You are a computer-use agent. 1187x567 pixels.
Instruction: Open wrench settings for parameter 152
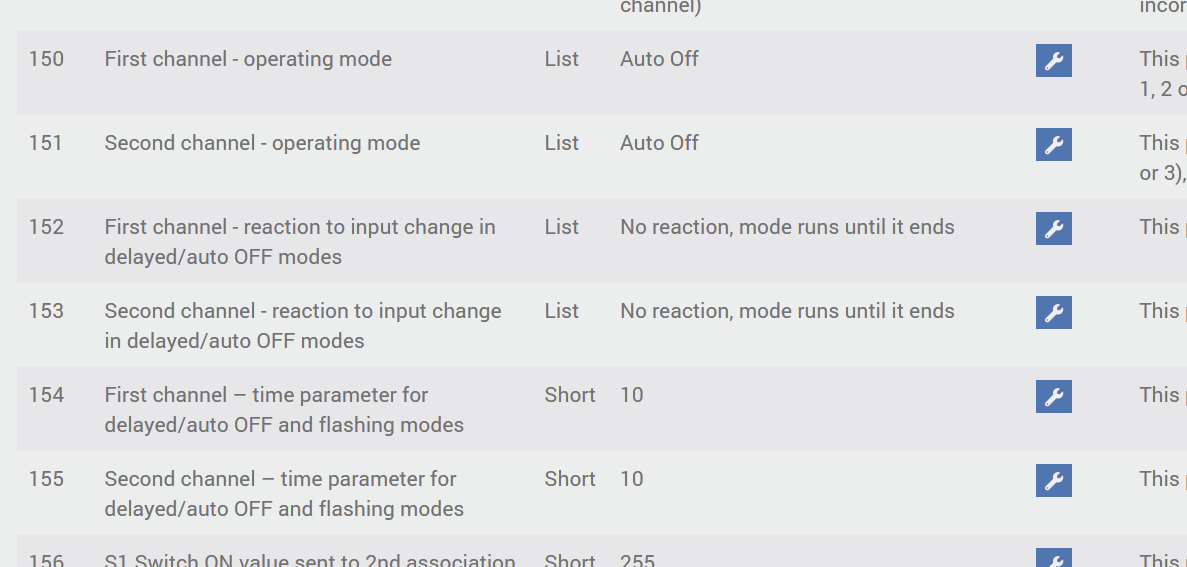tap(1053, 229)
